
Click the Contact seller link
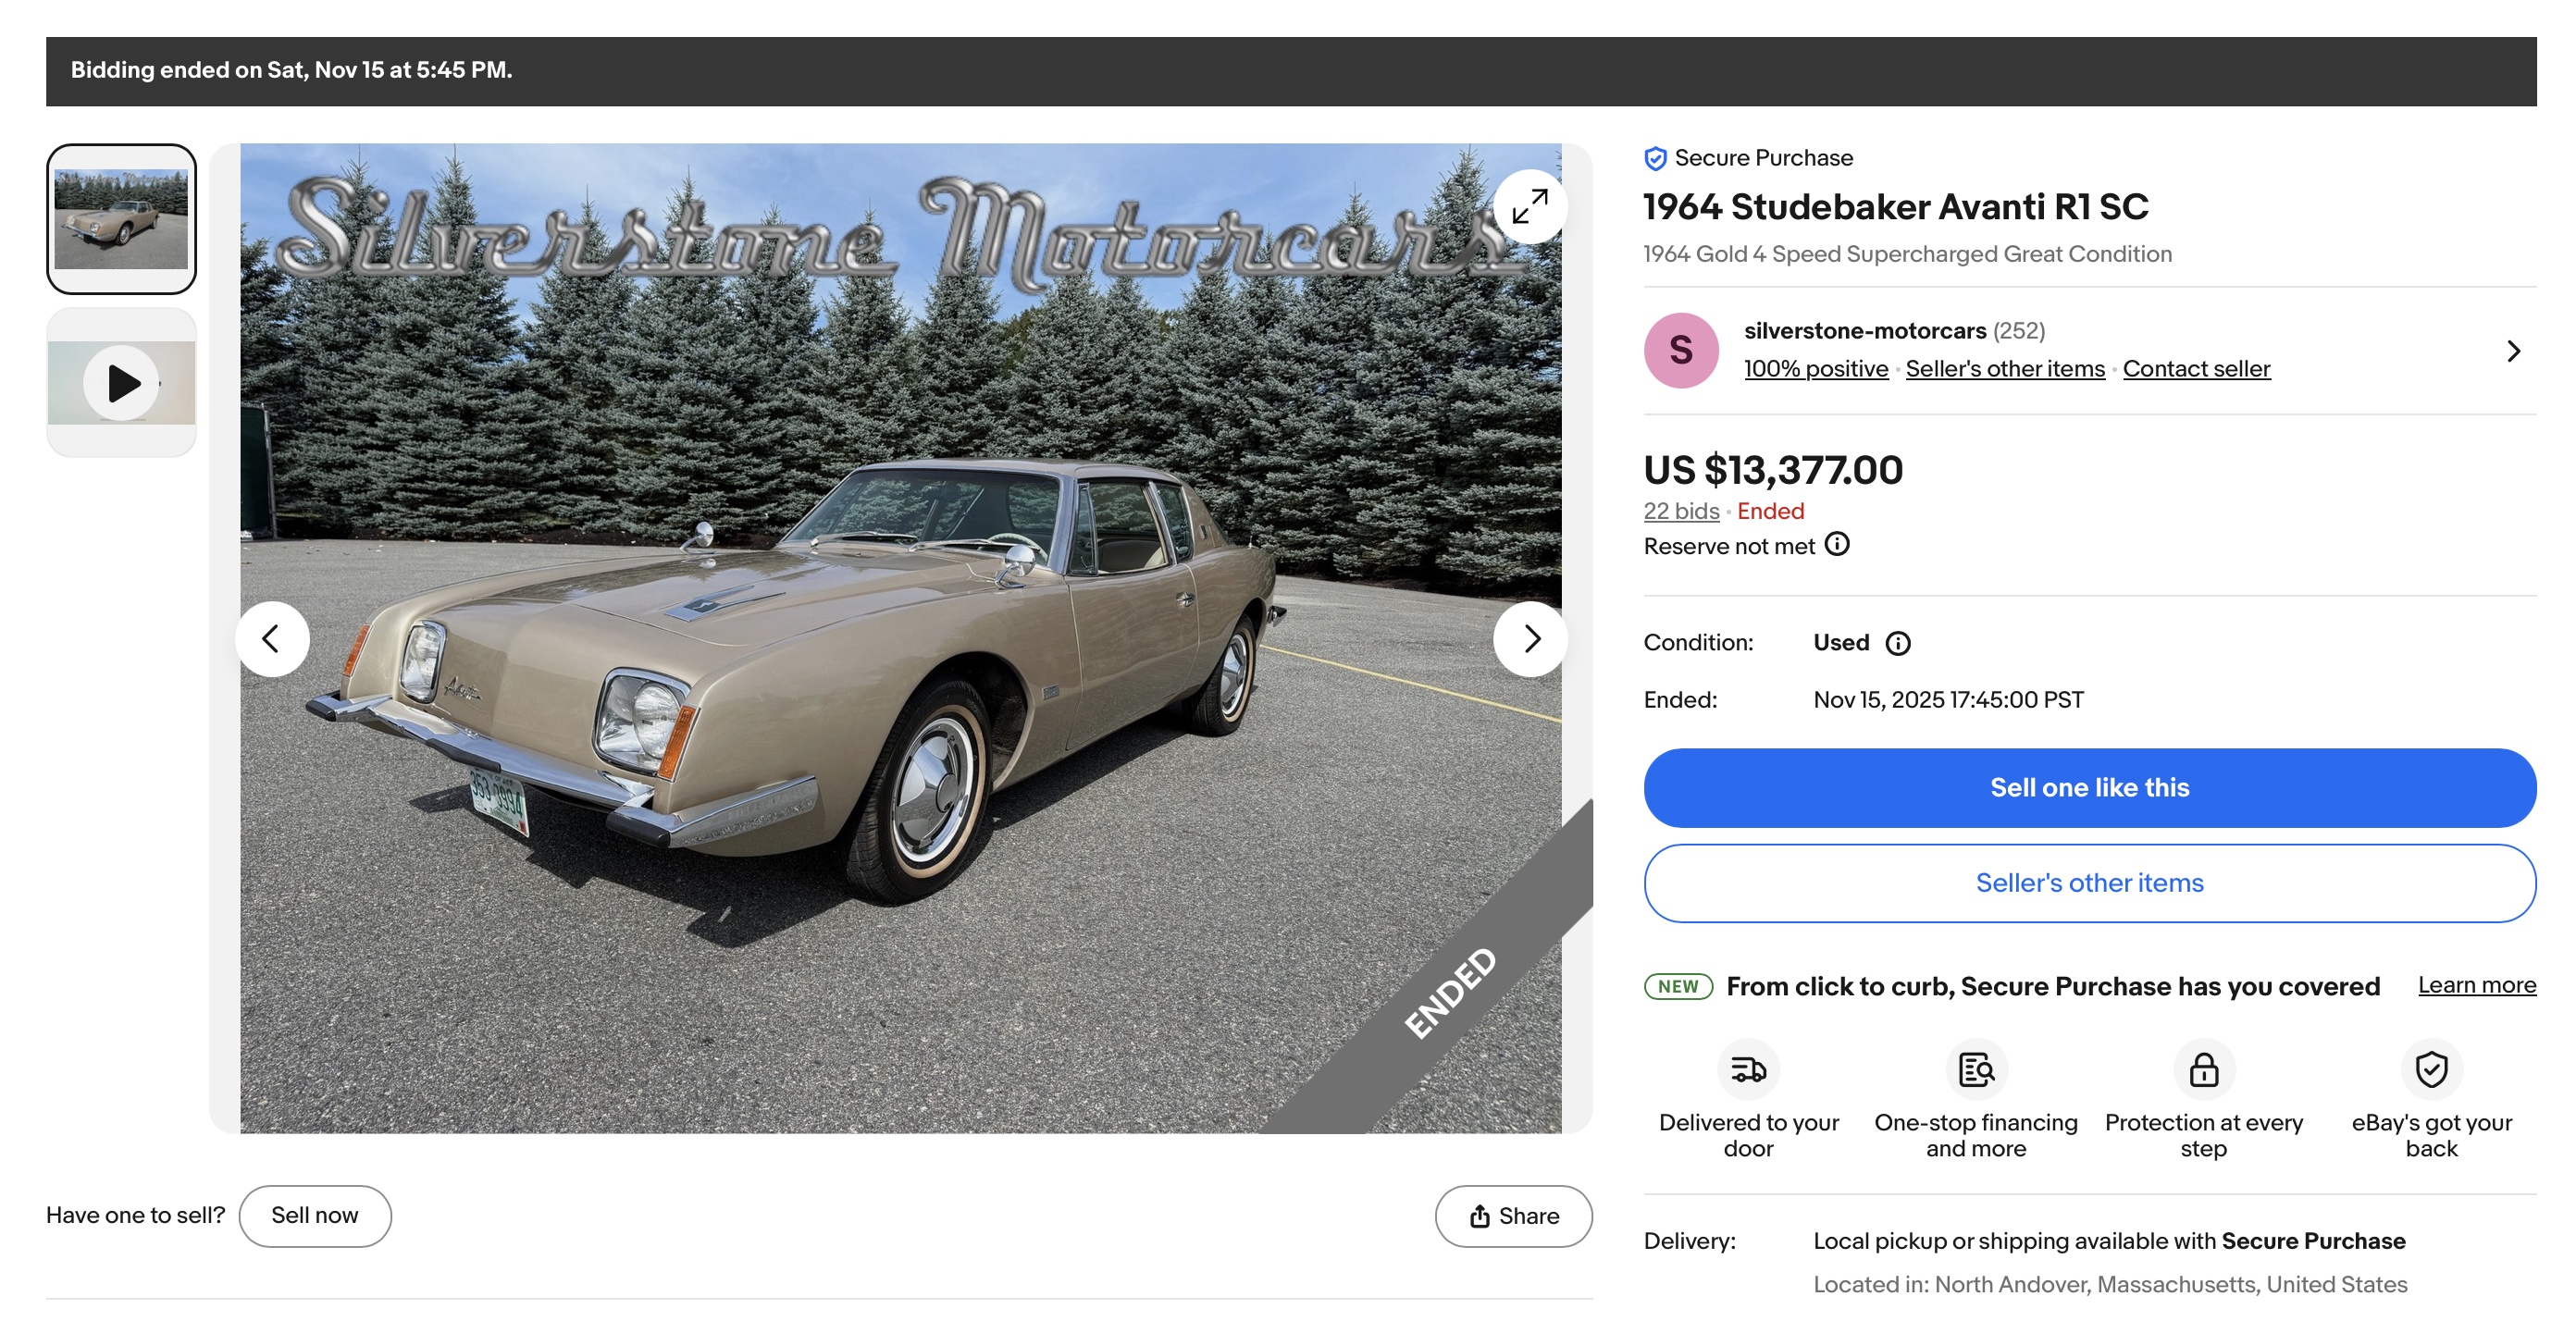coord(2196,369)
